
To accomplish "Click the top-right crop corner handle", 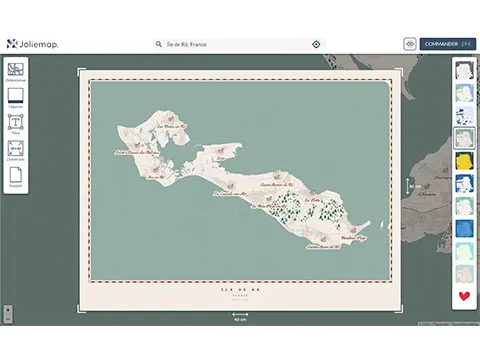I will [x=399, y=72].
